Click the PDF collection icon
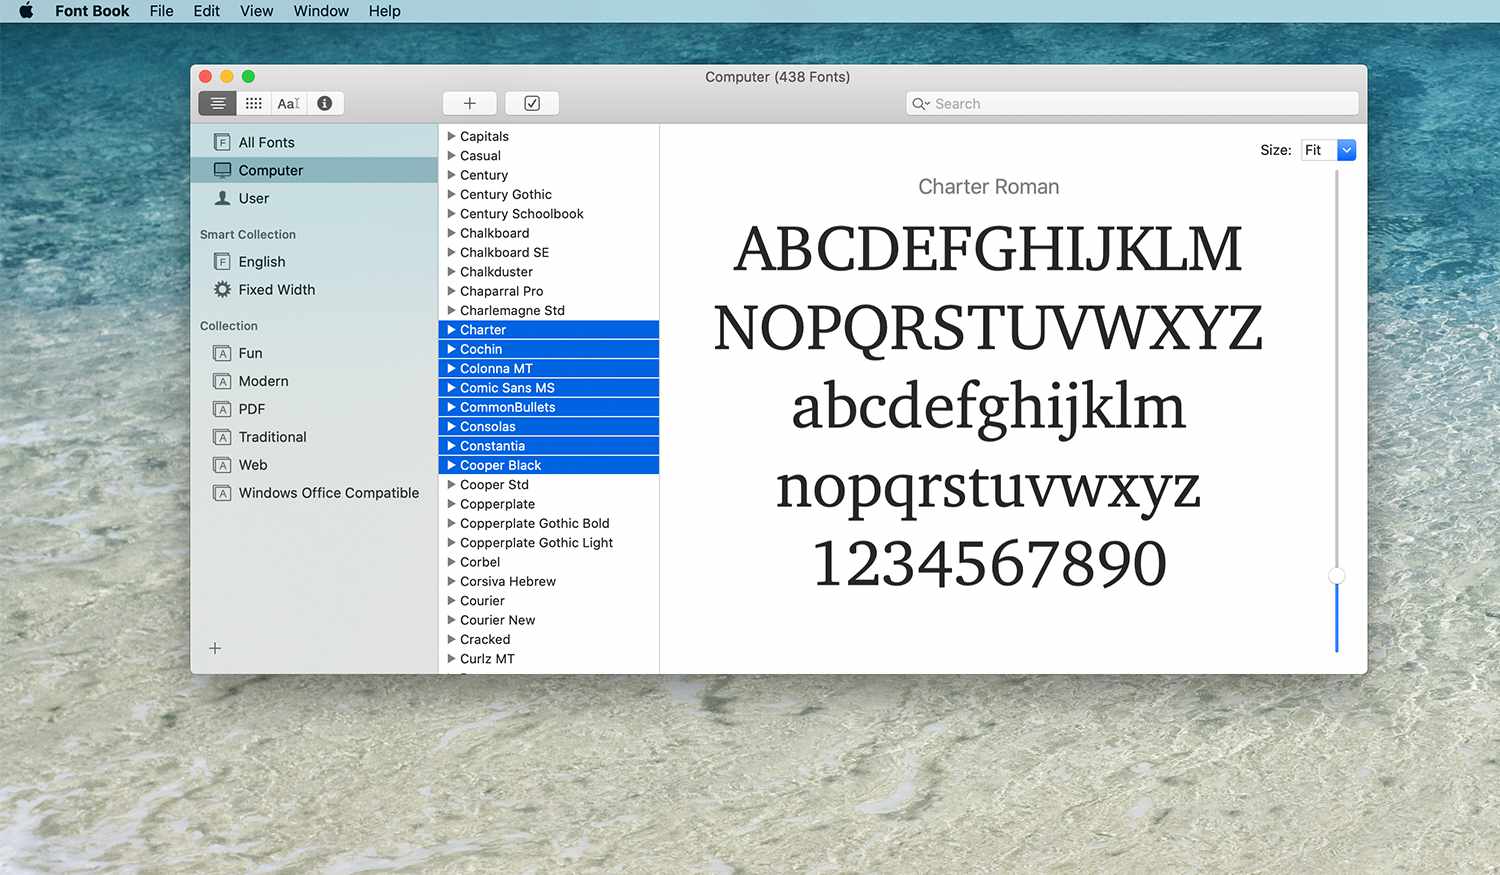Image resolution: width=1500 pixels, height=875 pixels. coord(222,409)
